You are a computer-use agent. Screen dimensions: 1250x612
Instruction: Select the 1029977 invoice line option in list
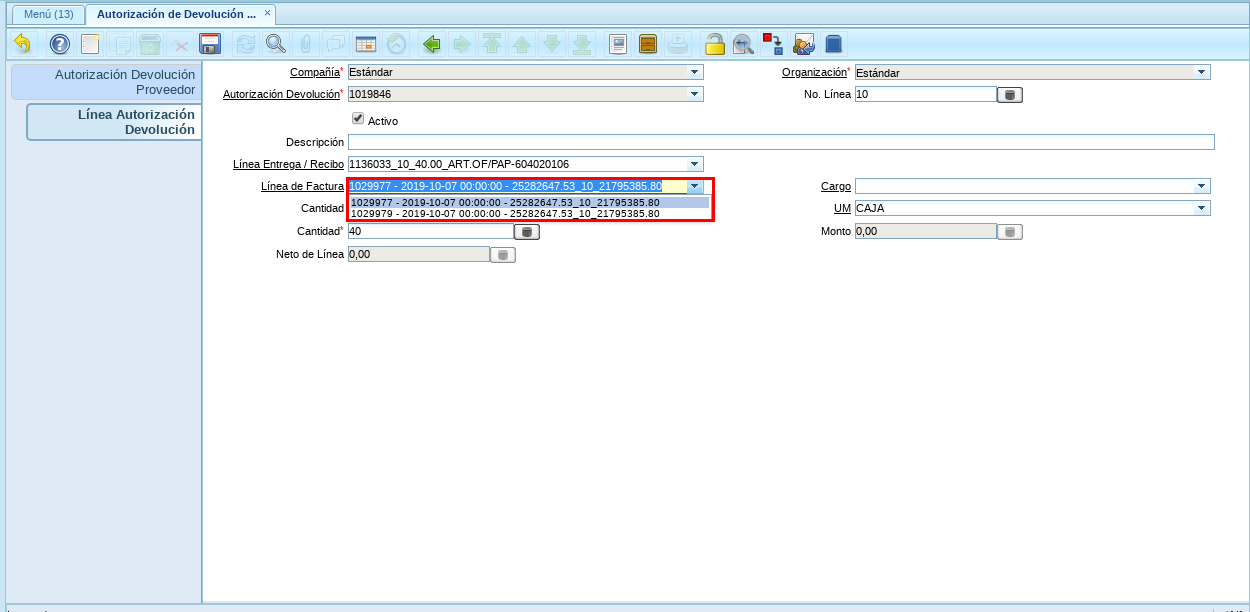tap(529, 202)
